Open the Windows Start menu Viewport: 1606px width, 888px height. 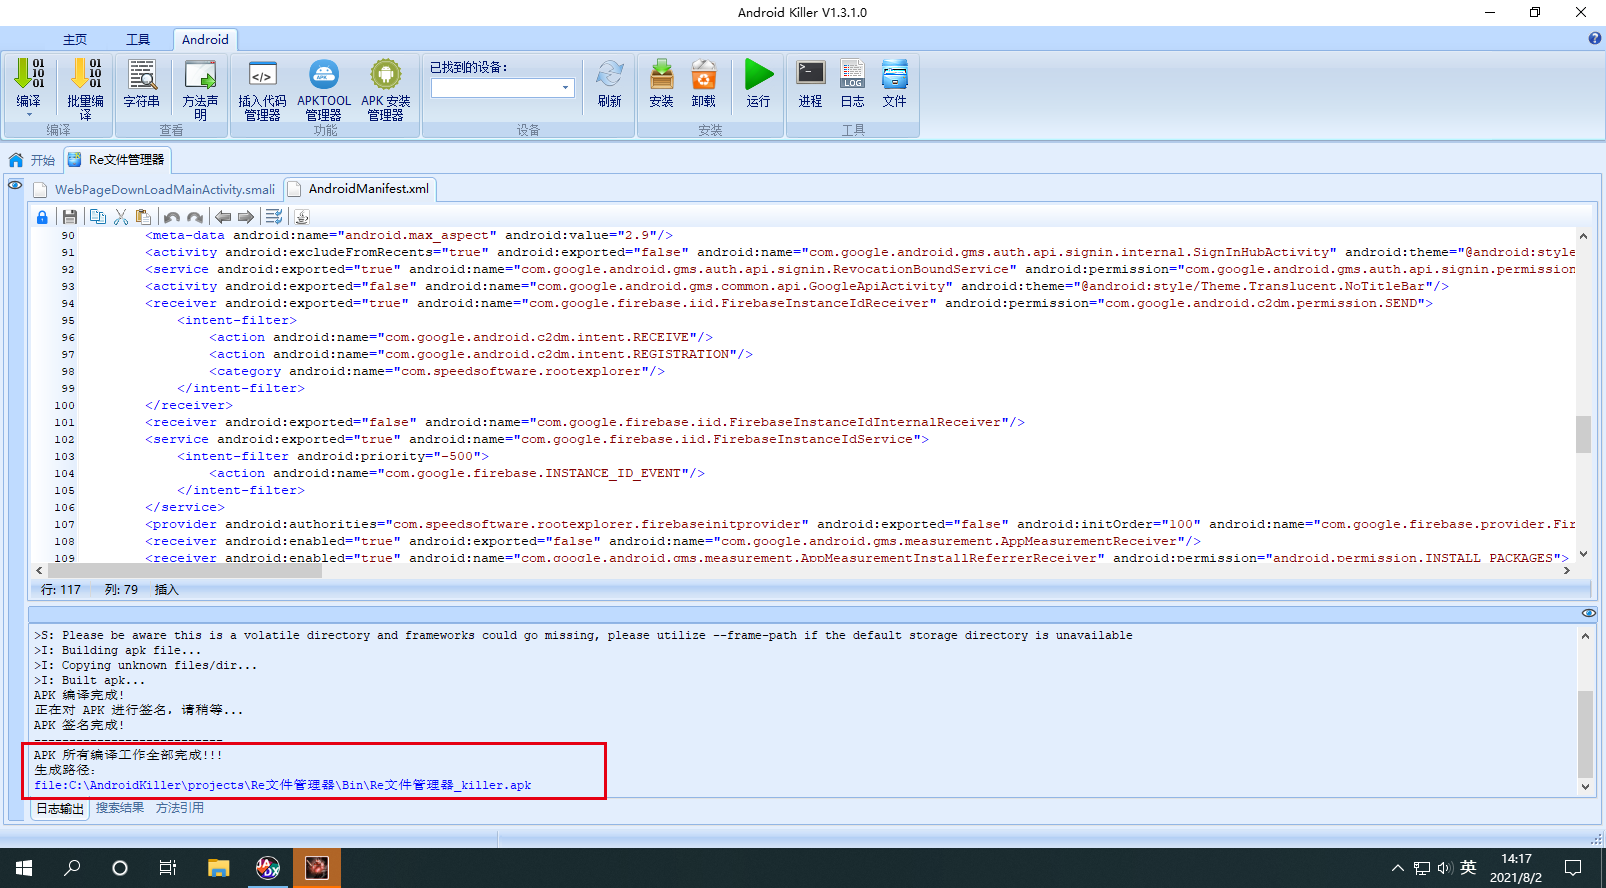tap(24, 868)
